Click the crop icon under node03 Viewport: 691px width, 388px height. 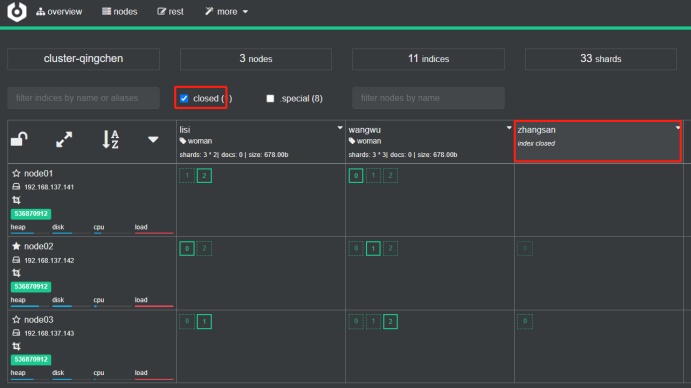pyautogui.click(x=16, y=346)
